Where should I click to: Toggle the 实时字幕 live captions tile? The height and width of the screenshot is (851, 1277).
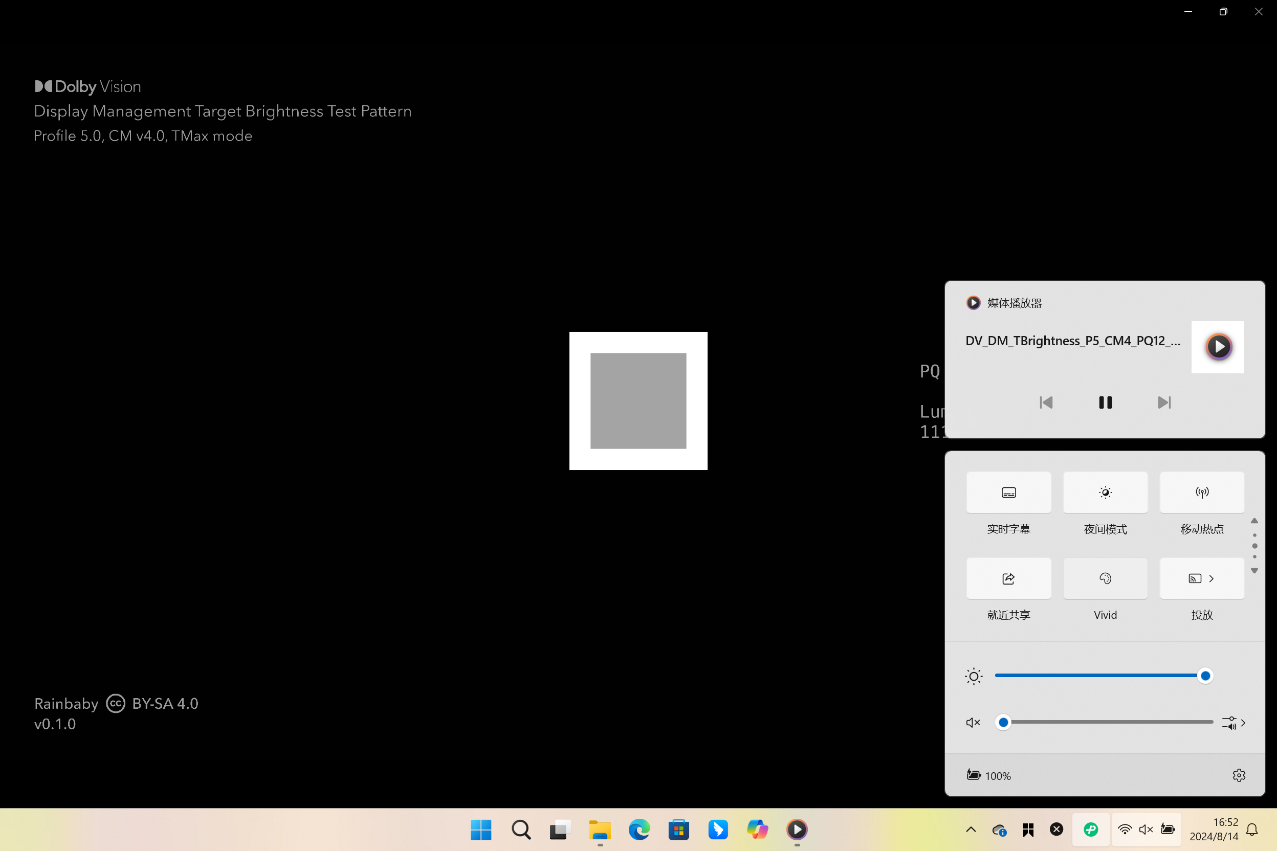(x=1008, y=493)
